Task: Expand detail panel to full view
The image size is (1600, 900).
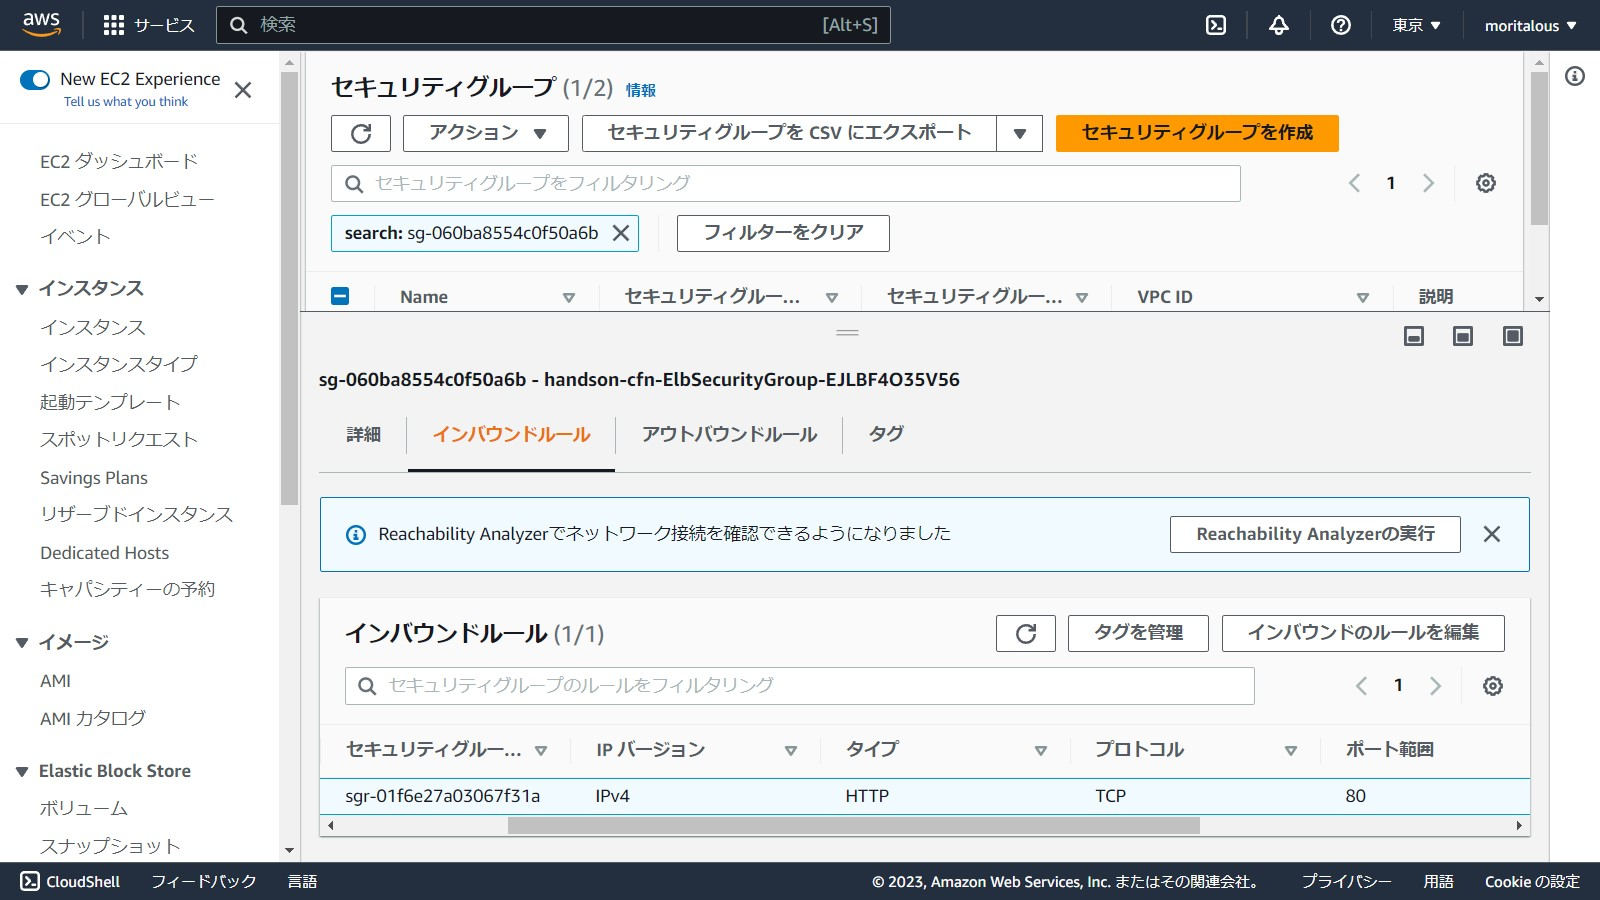Action: tap(1513, 336)
